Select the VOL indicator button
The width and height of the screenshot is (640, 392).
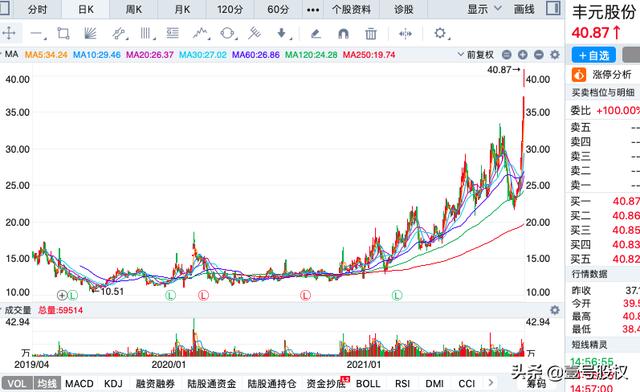point(17,383)
